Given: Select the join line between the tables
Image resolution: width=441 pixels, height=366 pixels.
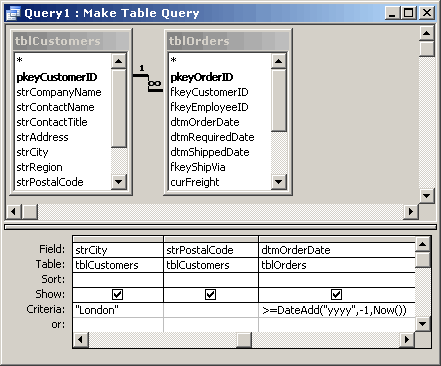Looking at the screenshot, I should 148,83.
